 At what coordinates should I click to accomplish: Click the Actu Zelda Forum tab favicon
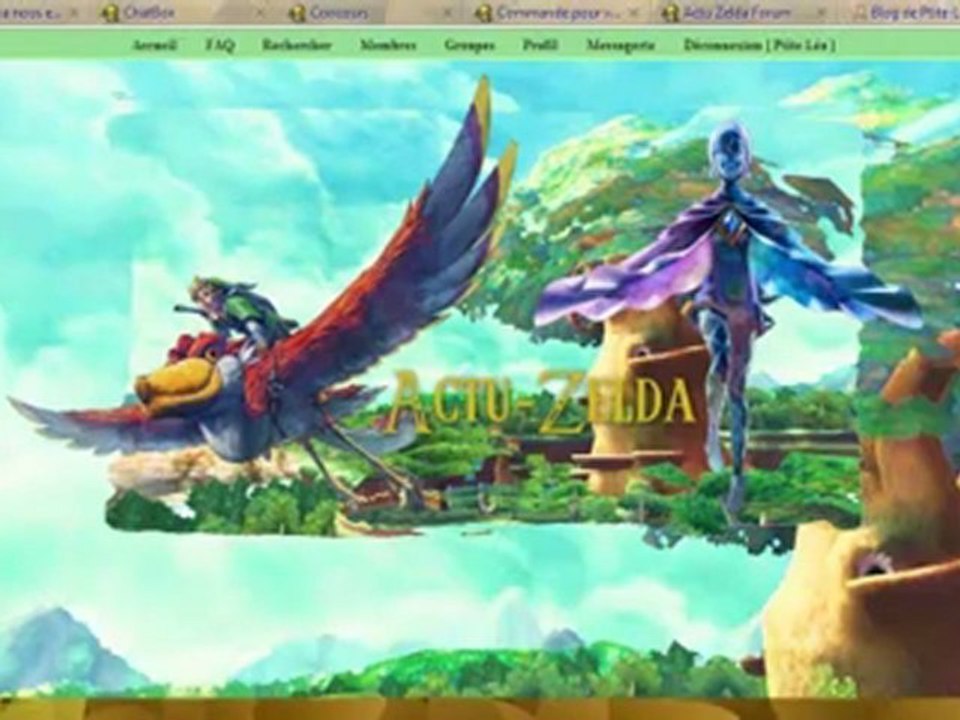[670, 13]
